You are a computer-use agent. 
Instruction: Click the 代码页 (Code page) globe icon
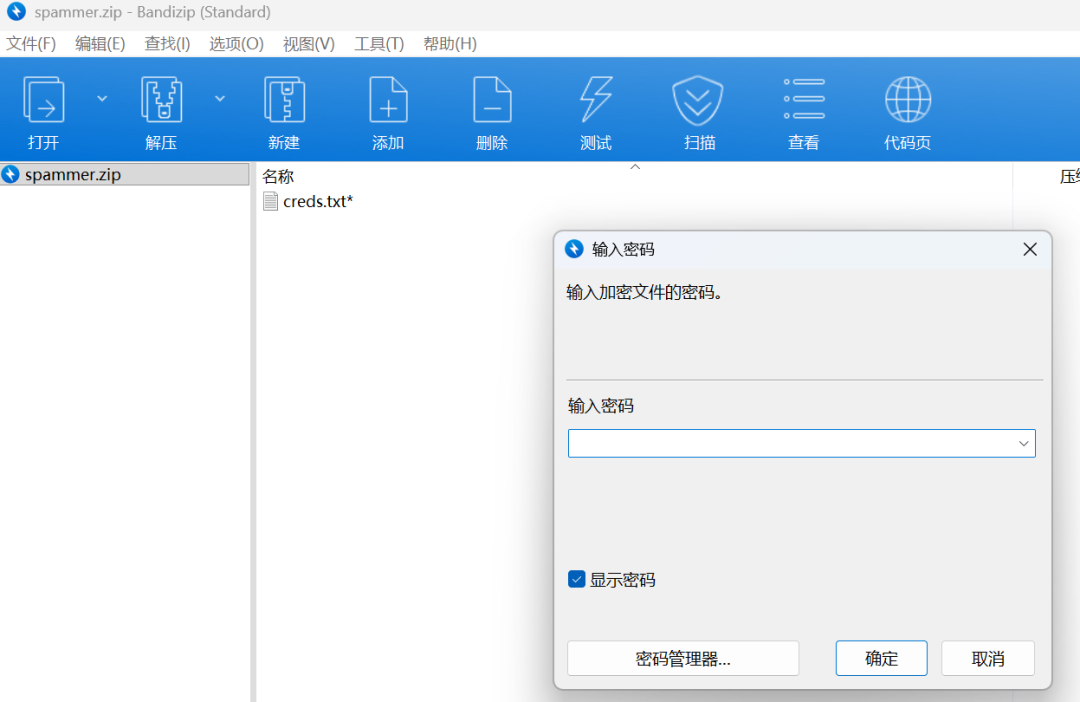pos(908,99)
